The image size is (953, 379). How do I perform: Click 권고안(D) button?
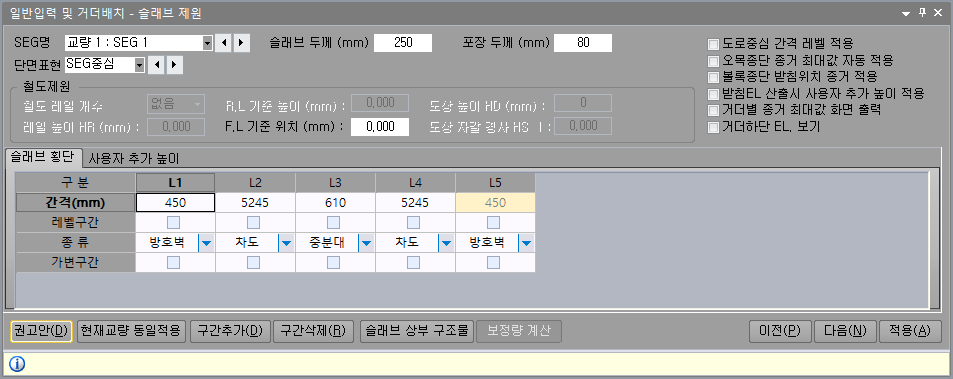click(41, 330)
